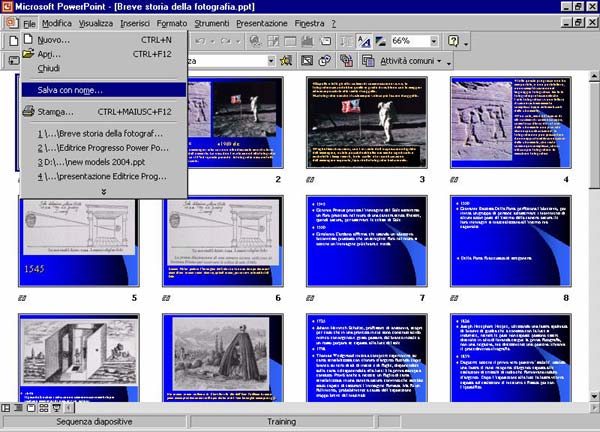Toggle the Grayscale Preview icon

coord(380,41)
